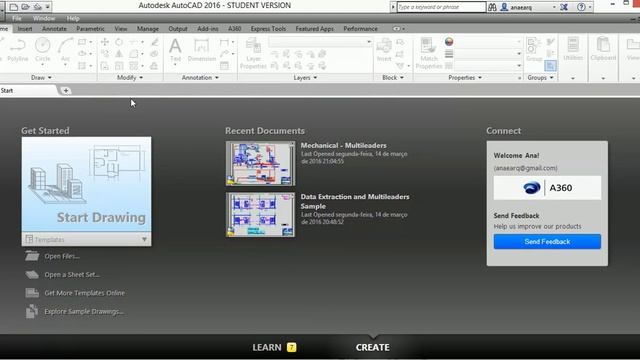
Task: Expand the Groups panel
Action: 540,78
